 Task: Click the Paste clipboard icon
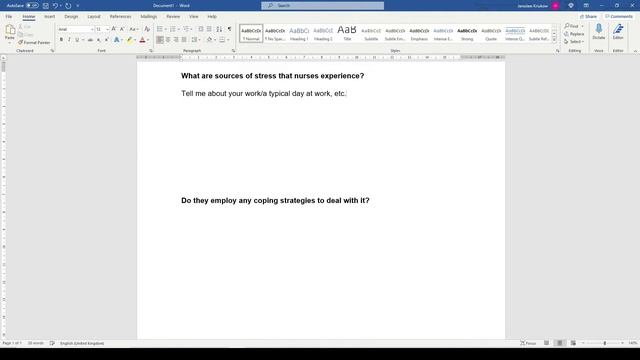(10, 29)
